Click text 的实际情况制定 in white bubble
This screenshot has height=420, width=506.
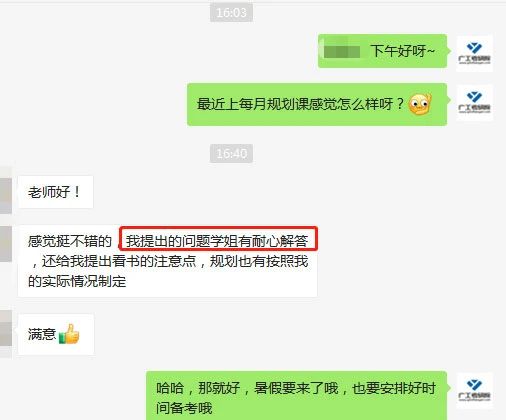(x=77, y=281)
